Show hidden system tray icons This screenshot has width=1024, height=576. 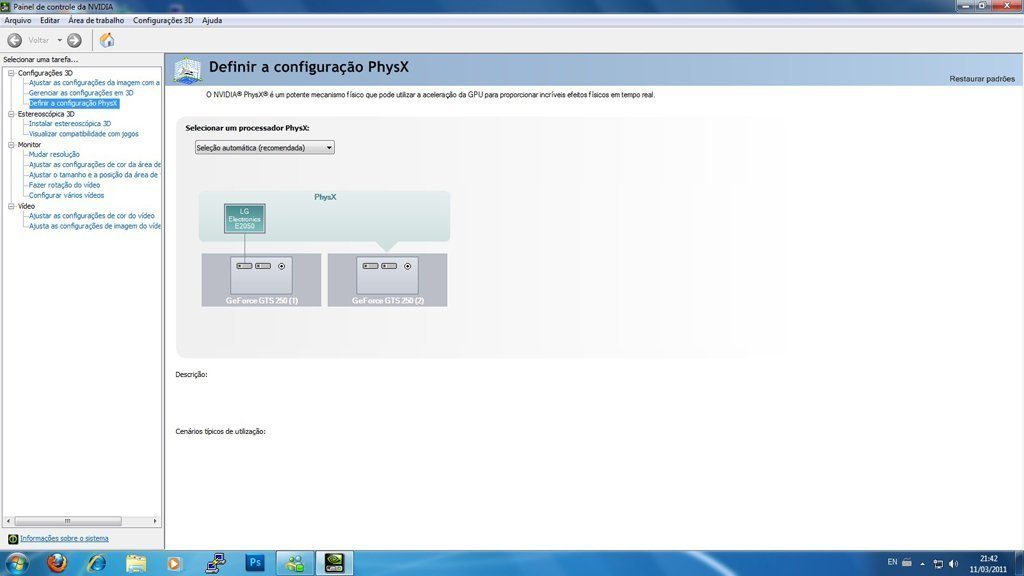[x=923, y=564]
